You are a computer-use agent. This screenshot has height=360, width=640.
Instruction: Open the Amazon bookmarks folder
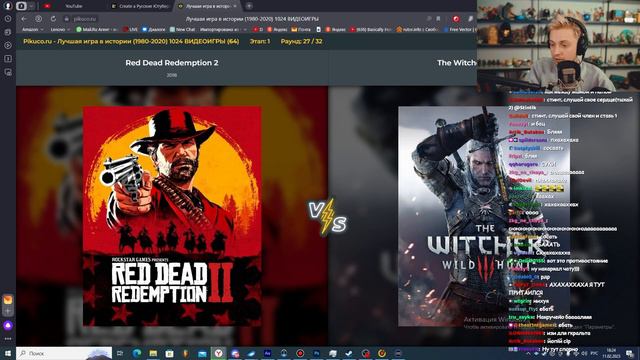coord(33,29)
